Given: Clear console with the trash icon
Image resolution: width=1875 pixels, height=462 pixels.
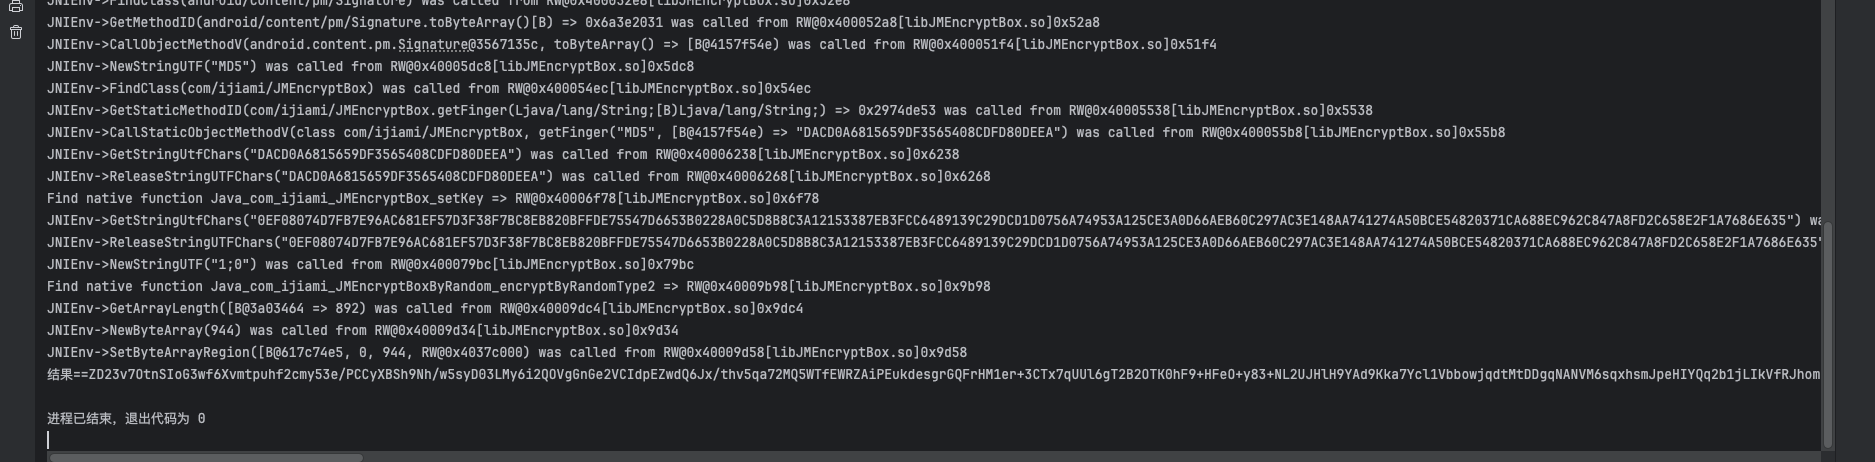Looking at the screenshot, I should point(16,32).
